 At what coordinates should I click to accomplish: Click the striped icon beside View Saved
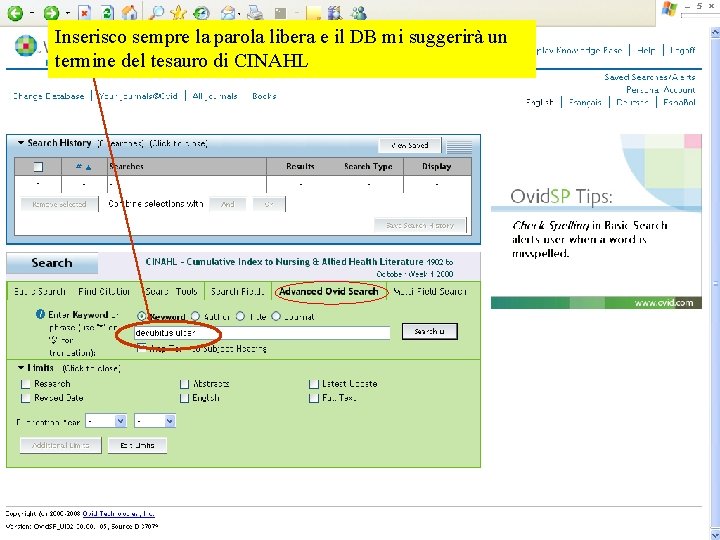click(x=459, y=146)
